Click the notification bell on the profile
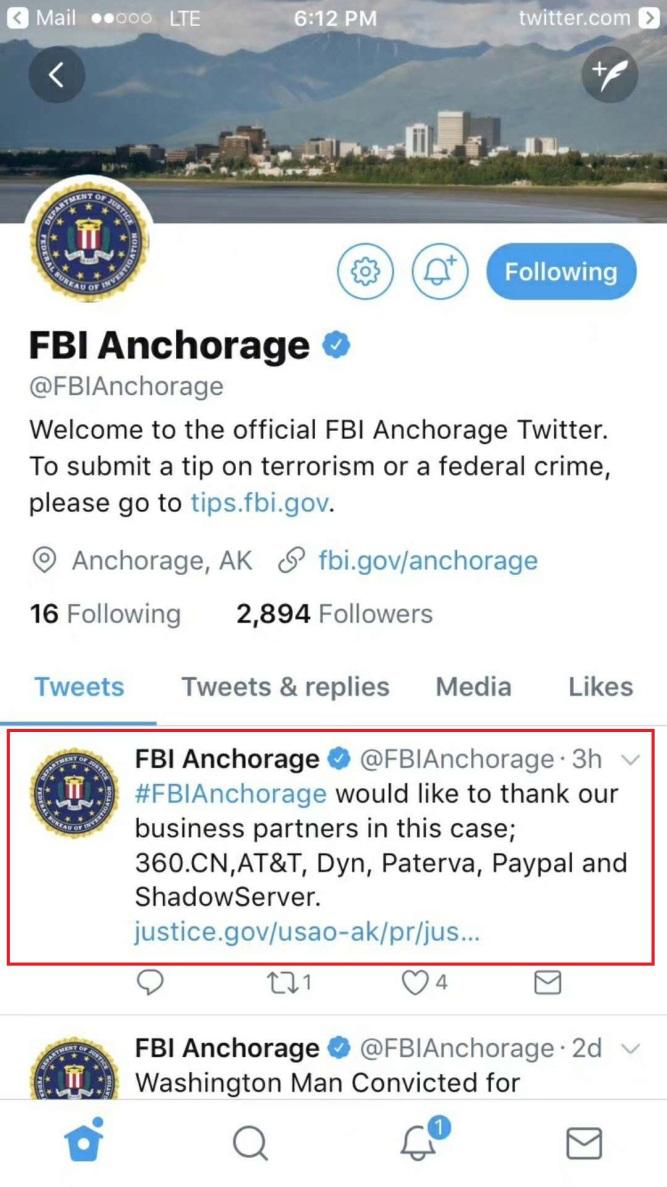Image resolution: width=667 pixels, height=1187 pixels. [x=440, y=271]
